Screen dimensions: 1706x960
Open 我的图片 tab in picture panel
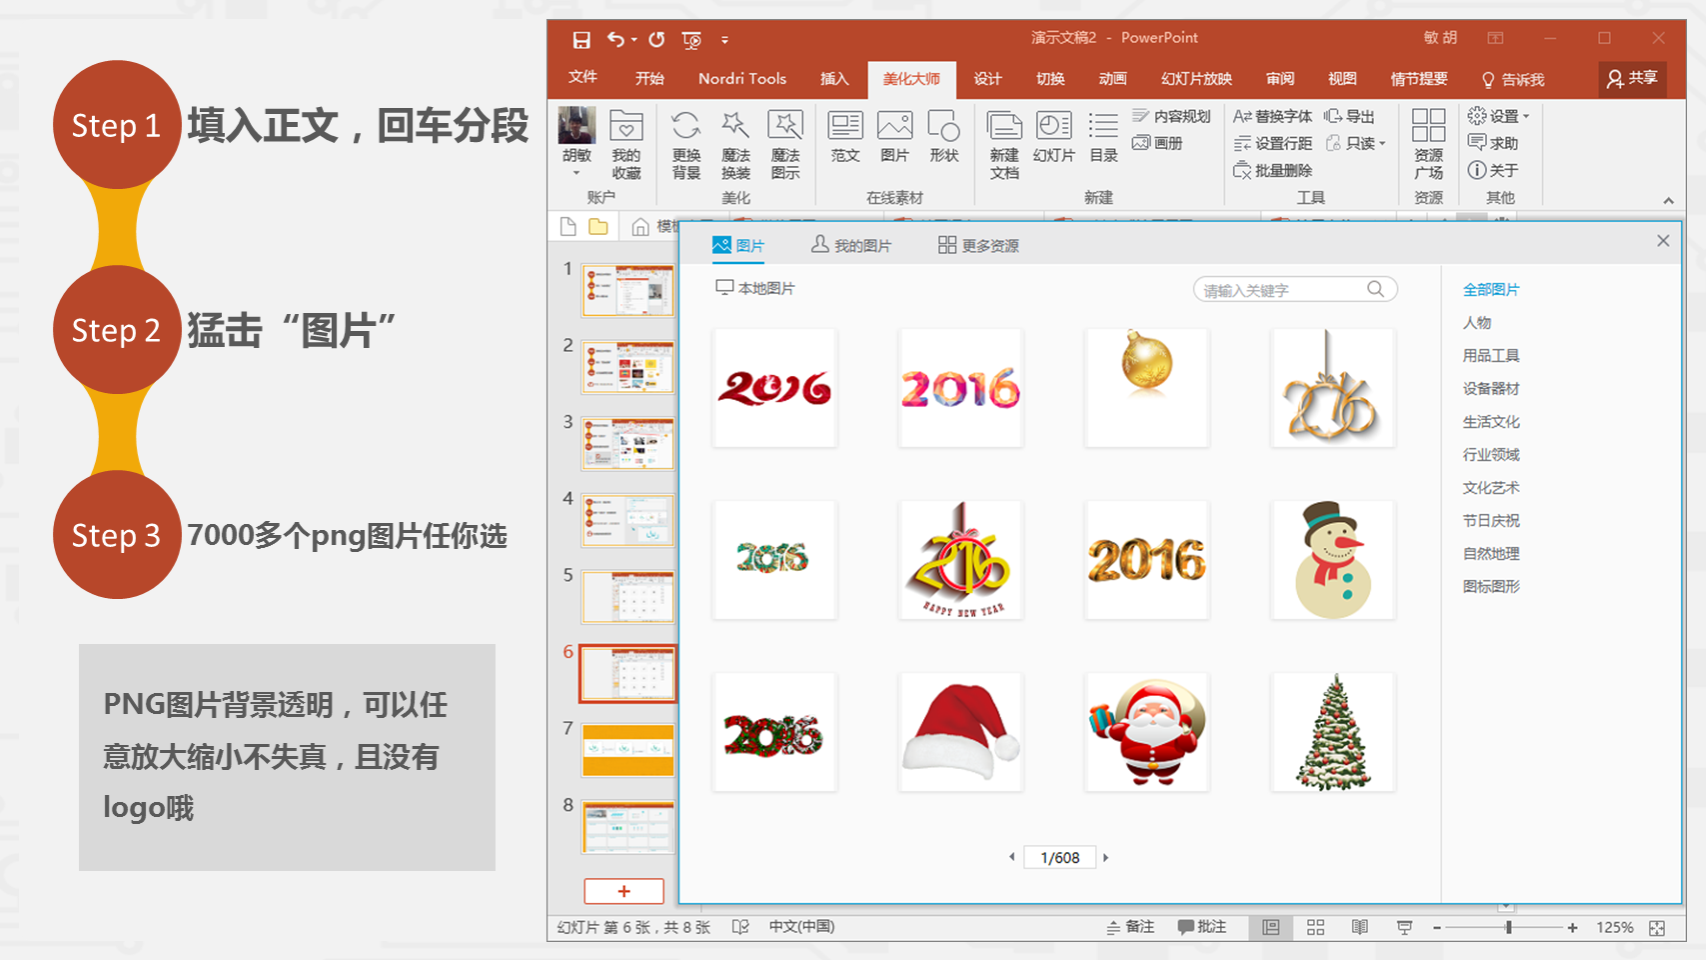[x=851, y=245]
